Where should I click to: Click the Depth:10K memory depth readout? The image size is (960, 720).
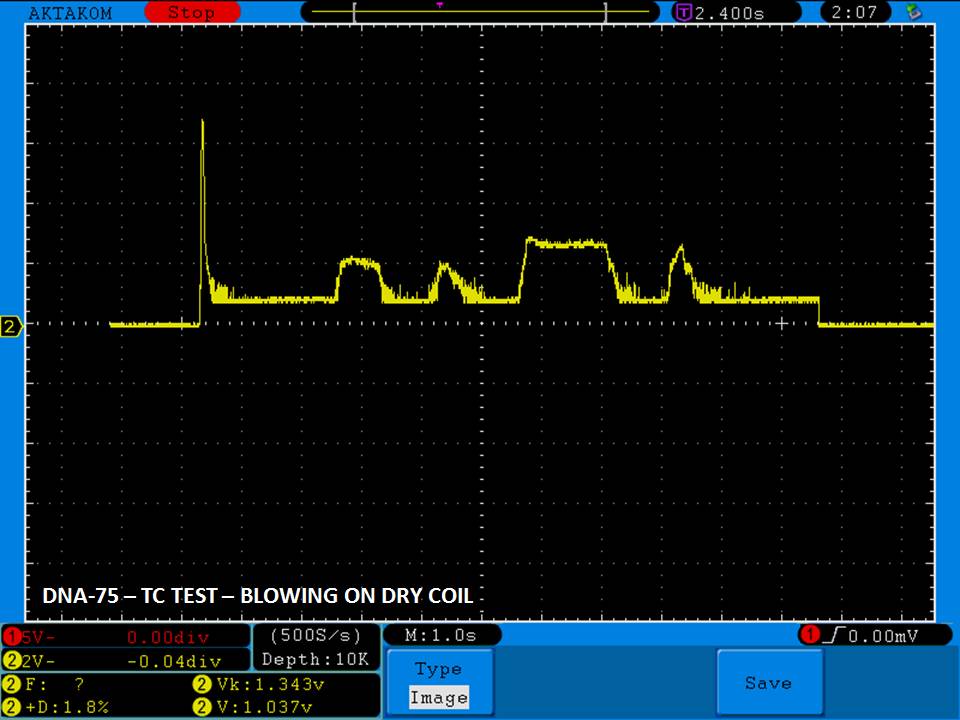316,659
